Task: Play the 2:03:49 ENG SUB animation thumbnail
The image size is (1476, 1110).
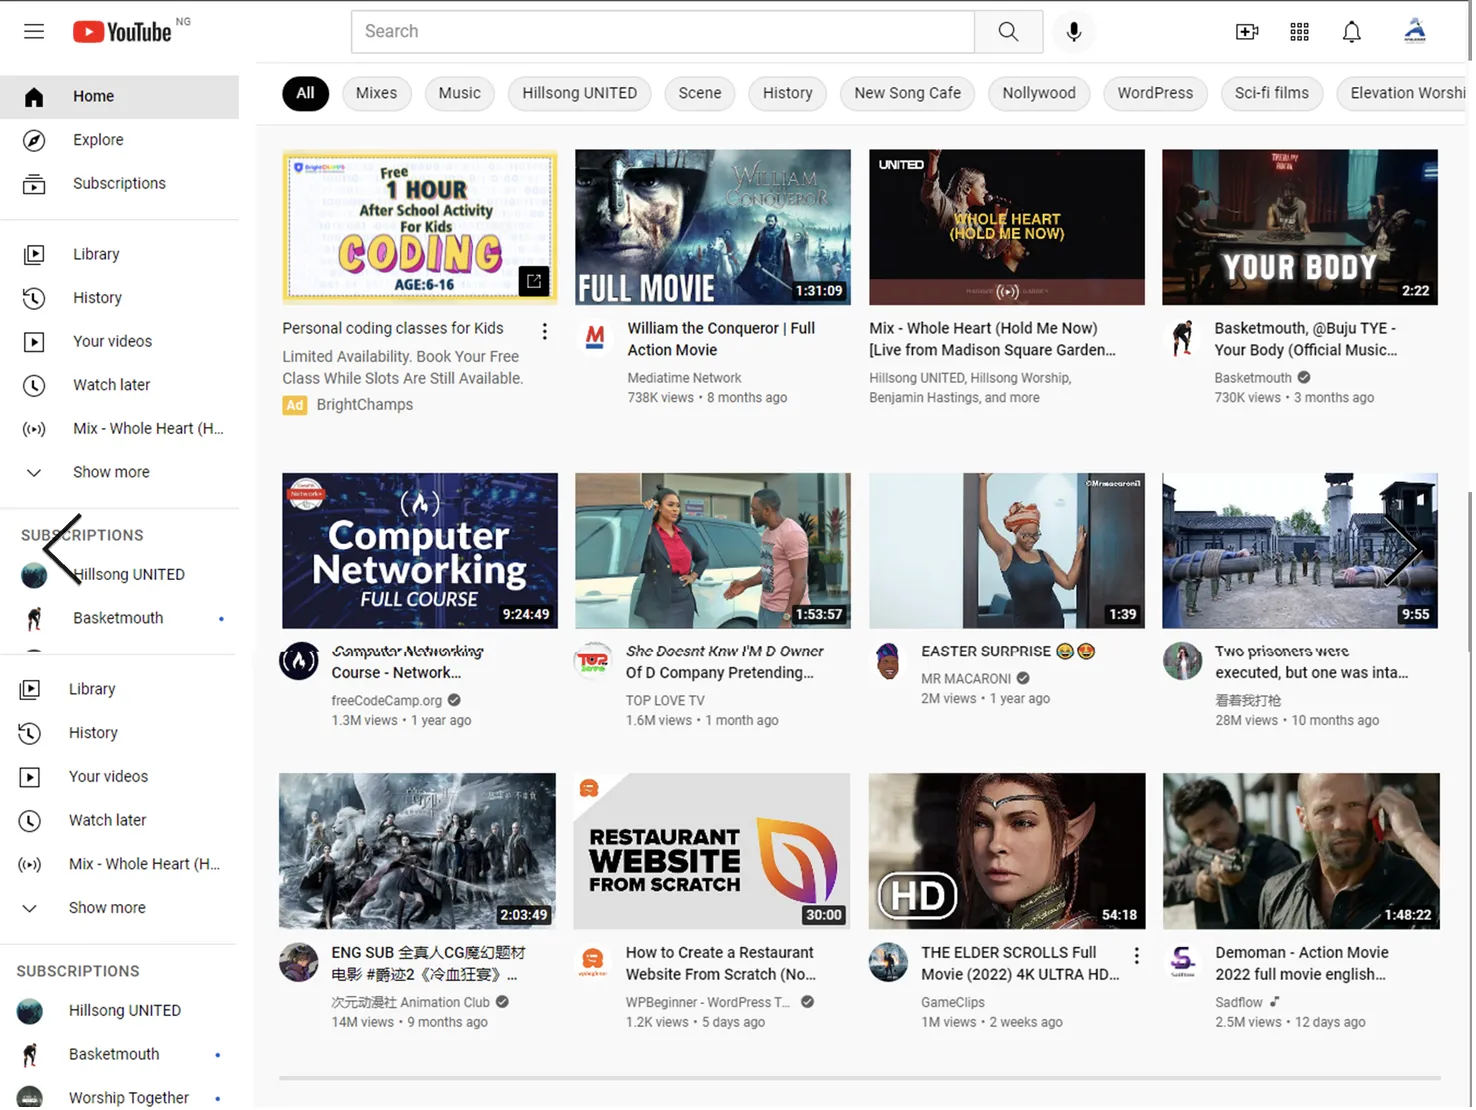Action: pyautogui.click(x=418, y=853)
